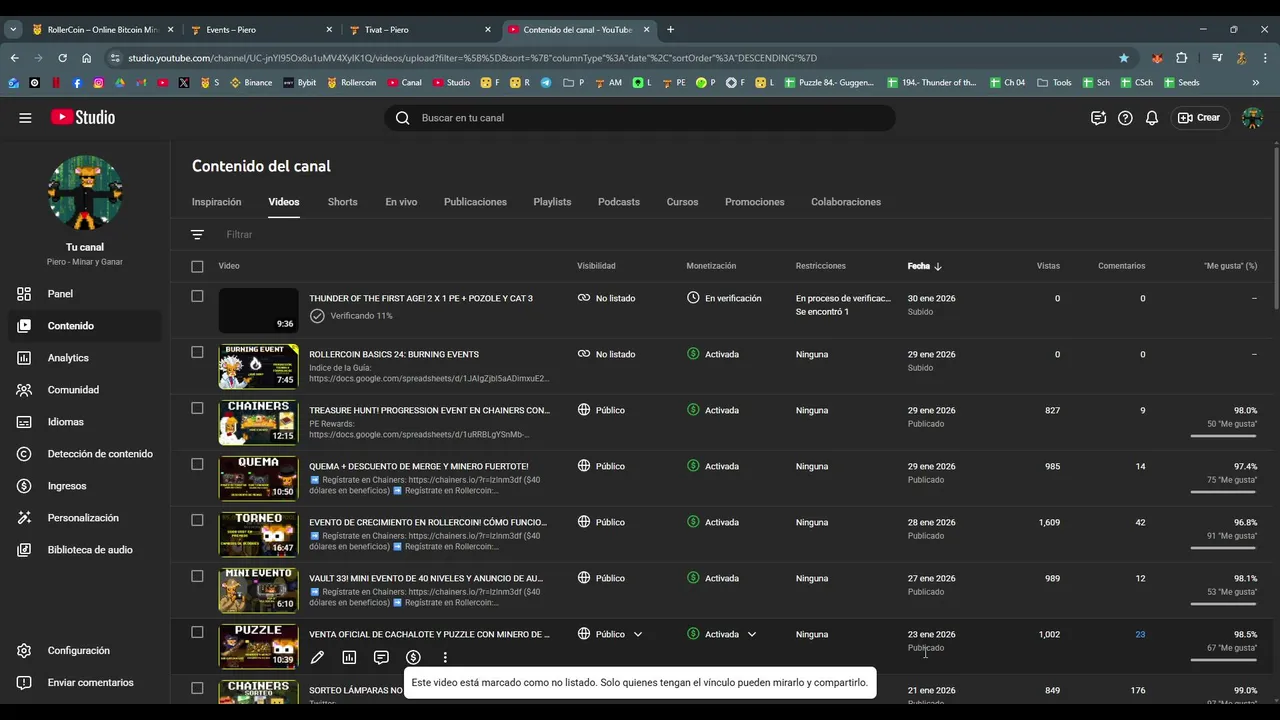This screenshot has height=720, width=1280.
Task: Open the browser extensions puzzle icon
Action: pyautogui.click(x=1182, y=58)
